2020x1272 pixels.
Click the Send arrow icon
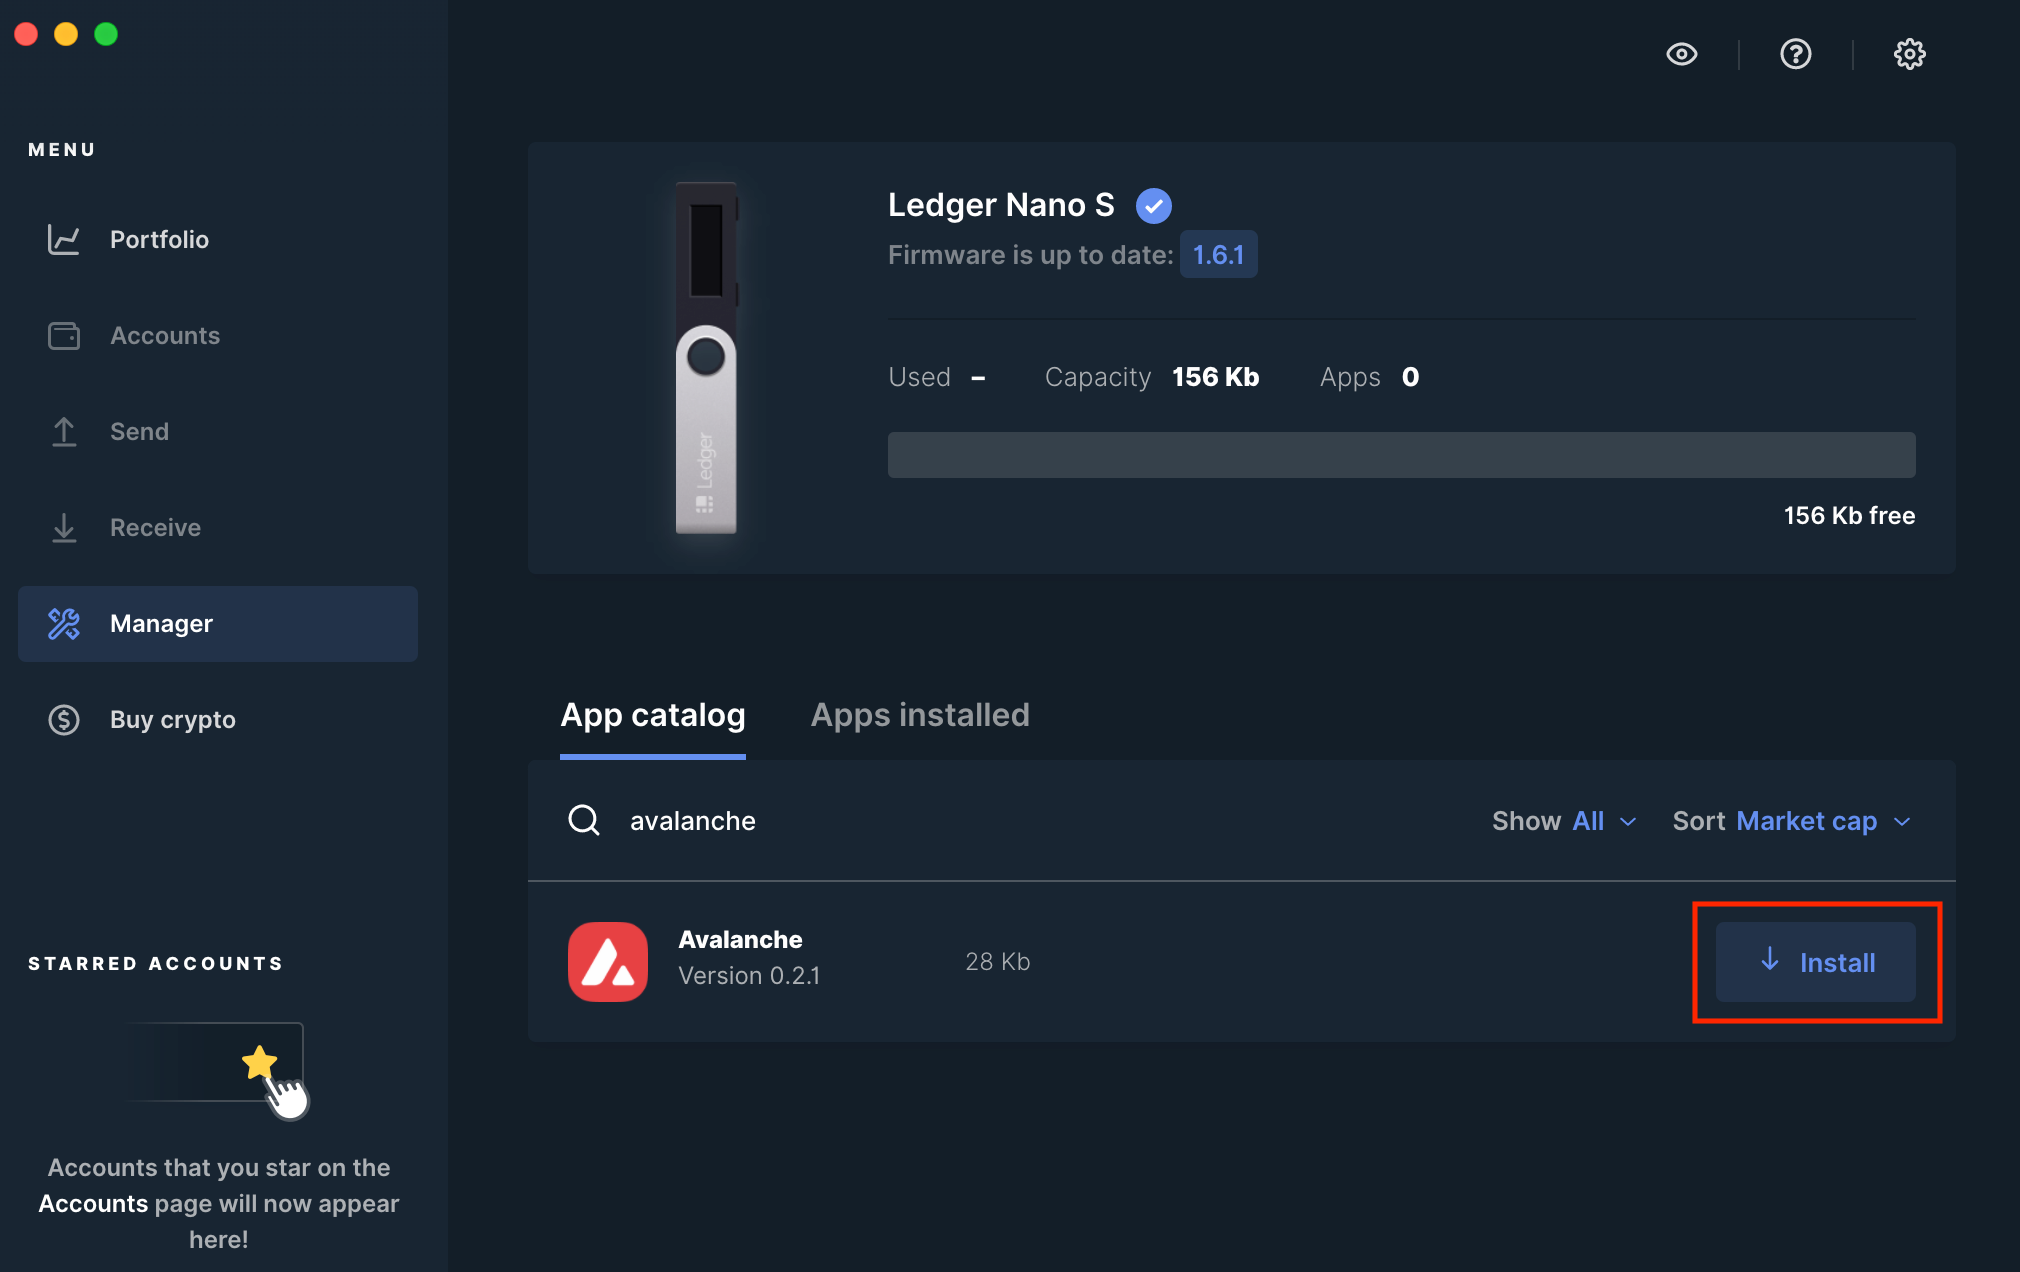(x=64, y=432)
